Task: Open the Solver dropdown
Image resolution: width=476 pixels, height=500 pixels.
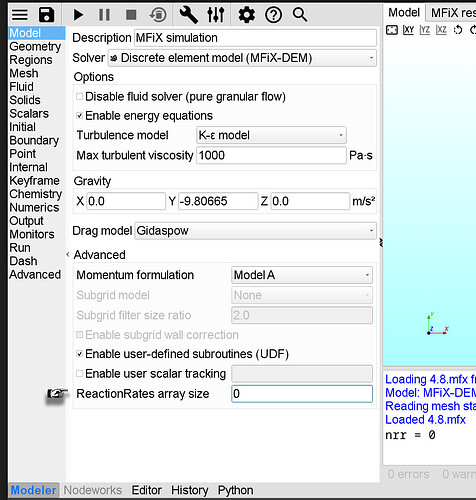Action: click(242, 58)
